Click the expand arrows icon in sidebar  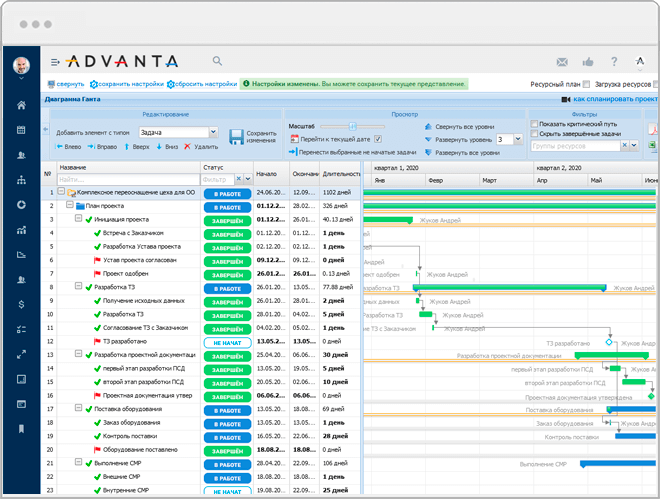click(x=21, y=354)
